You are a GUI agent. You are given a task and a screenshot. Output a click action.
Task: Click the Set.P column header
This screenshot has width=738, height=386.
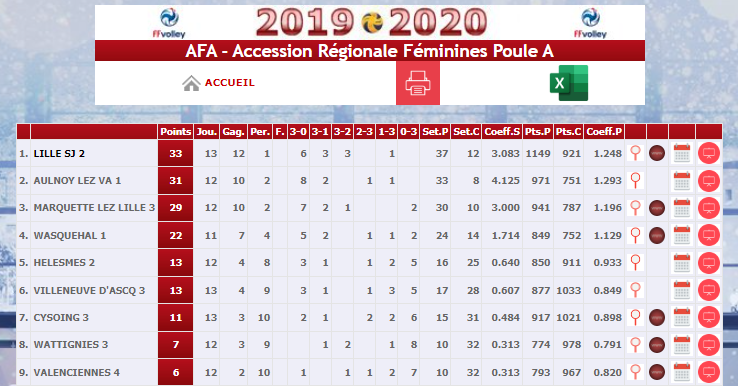click(x=435, y=132)
